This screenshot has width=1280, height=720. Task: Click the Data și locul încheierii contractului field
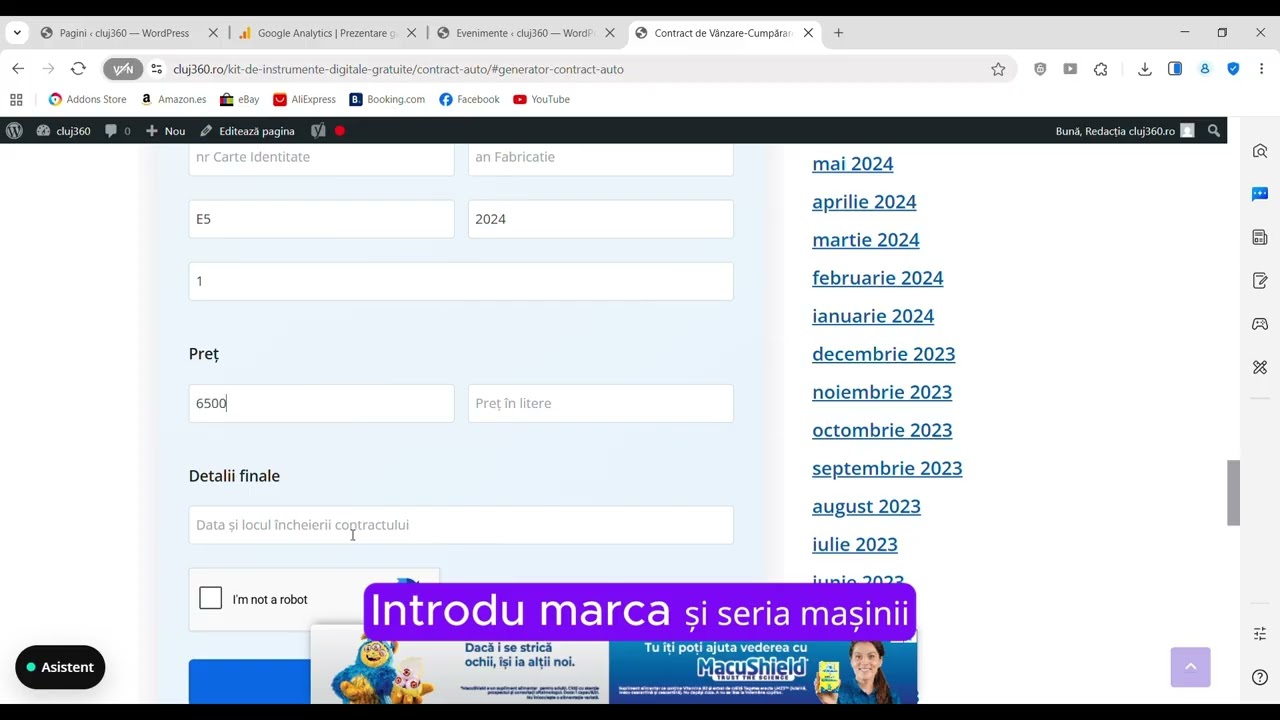point(461,525)
